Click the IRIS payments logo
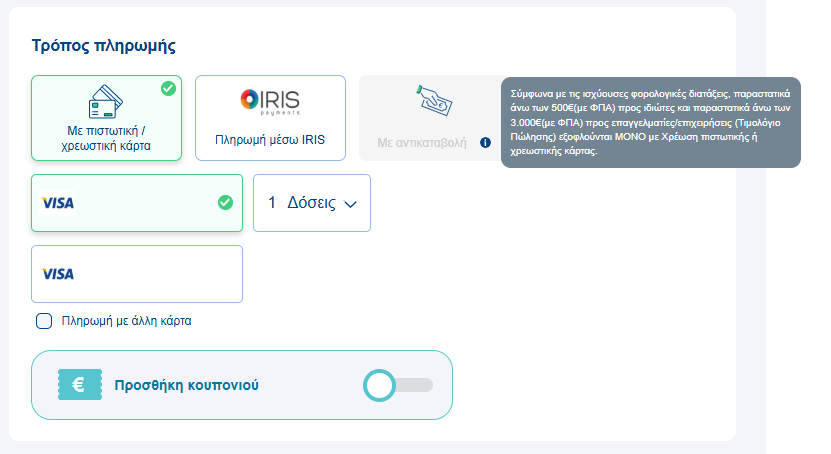Image resolution: width=831 pixels, height=454 pixels. pyautogui.click(x=270, y=102)
